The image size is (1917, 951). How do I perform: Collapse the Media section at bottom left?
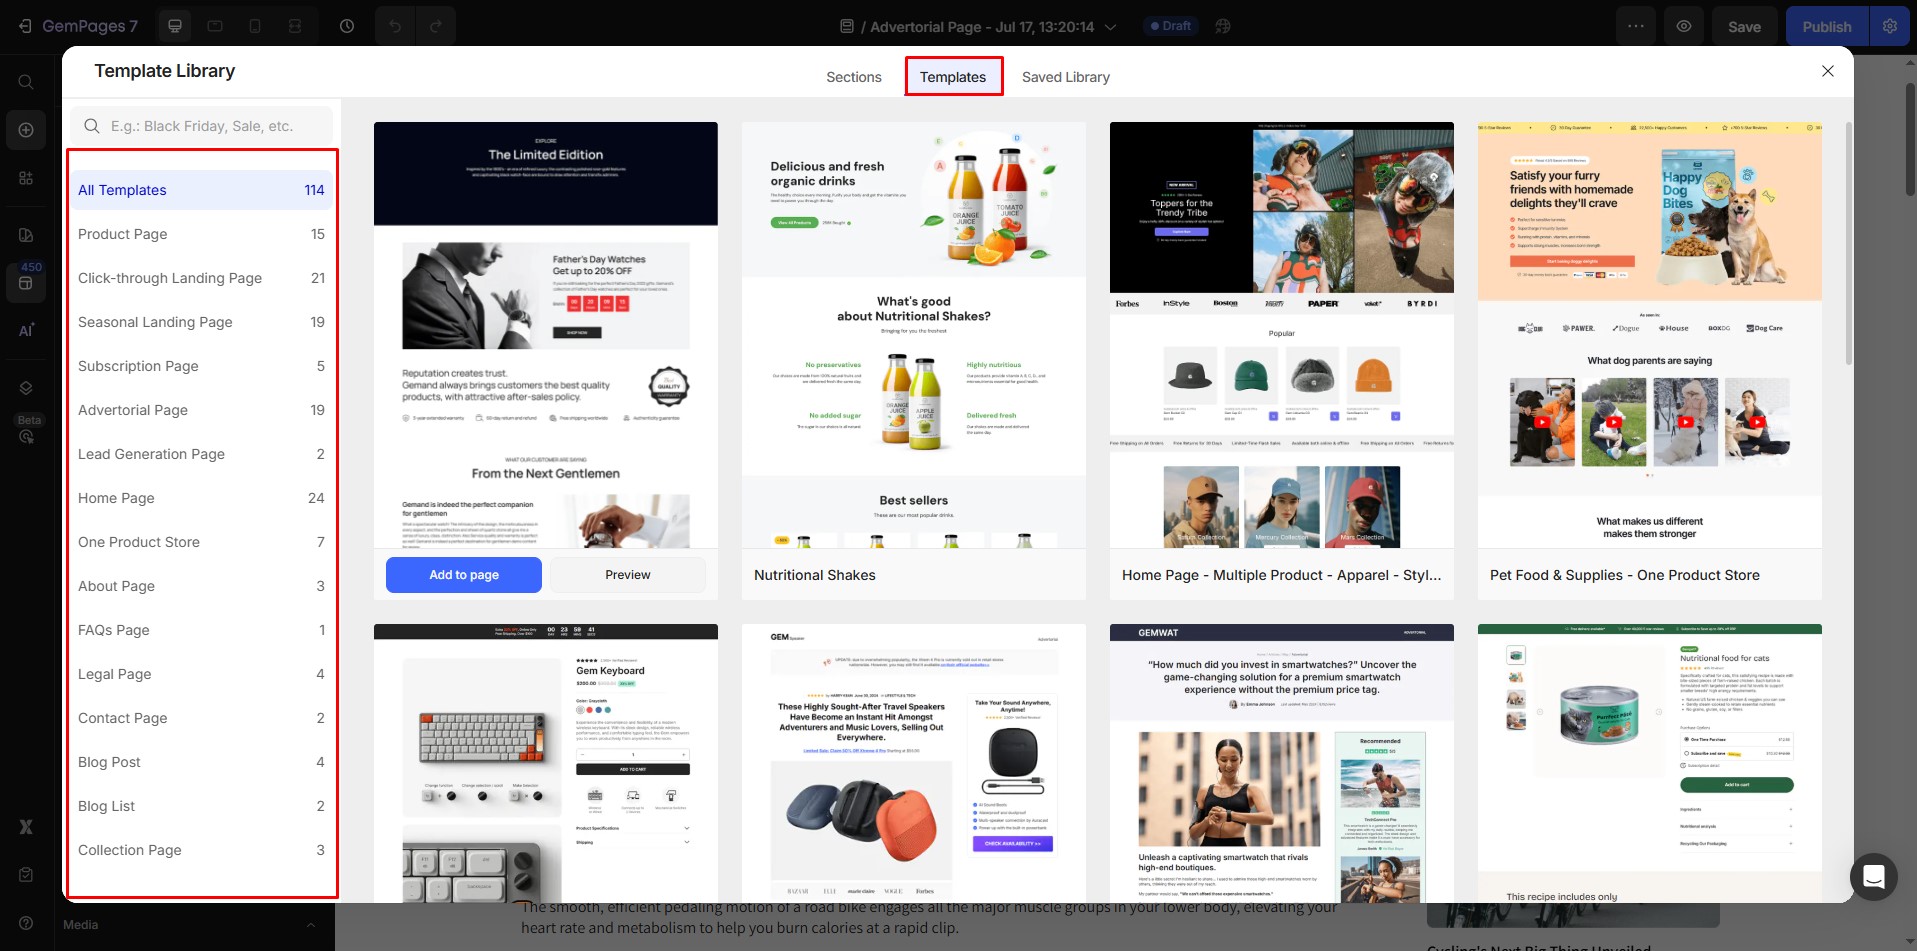310,925
